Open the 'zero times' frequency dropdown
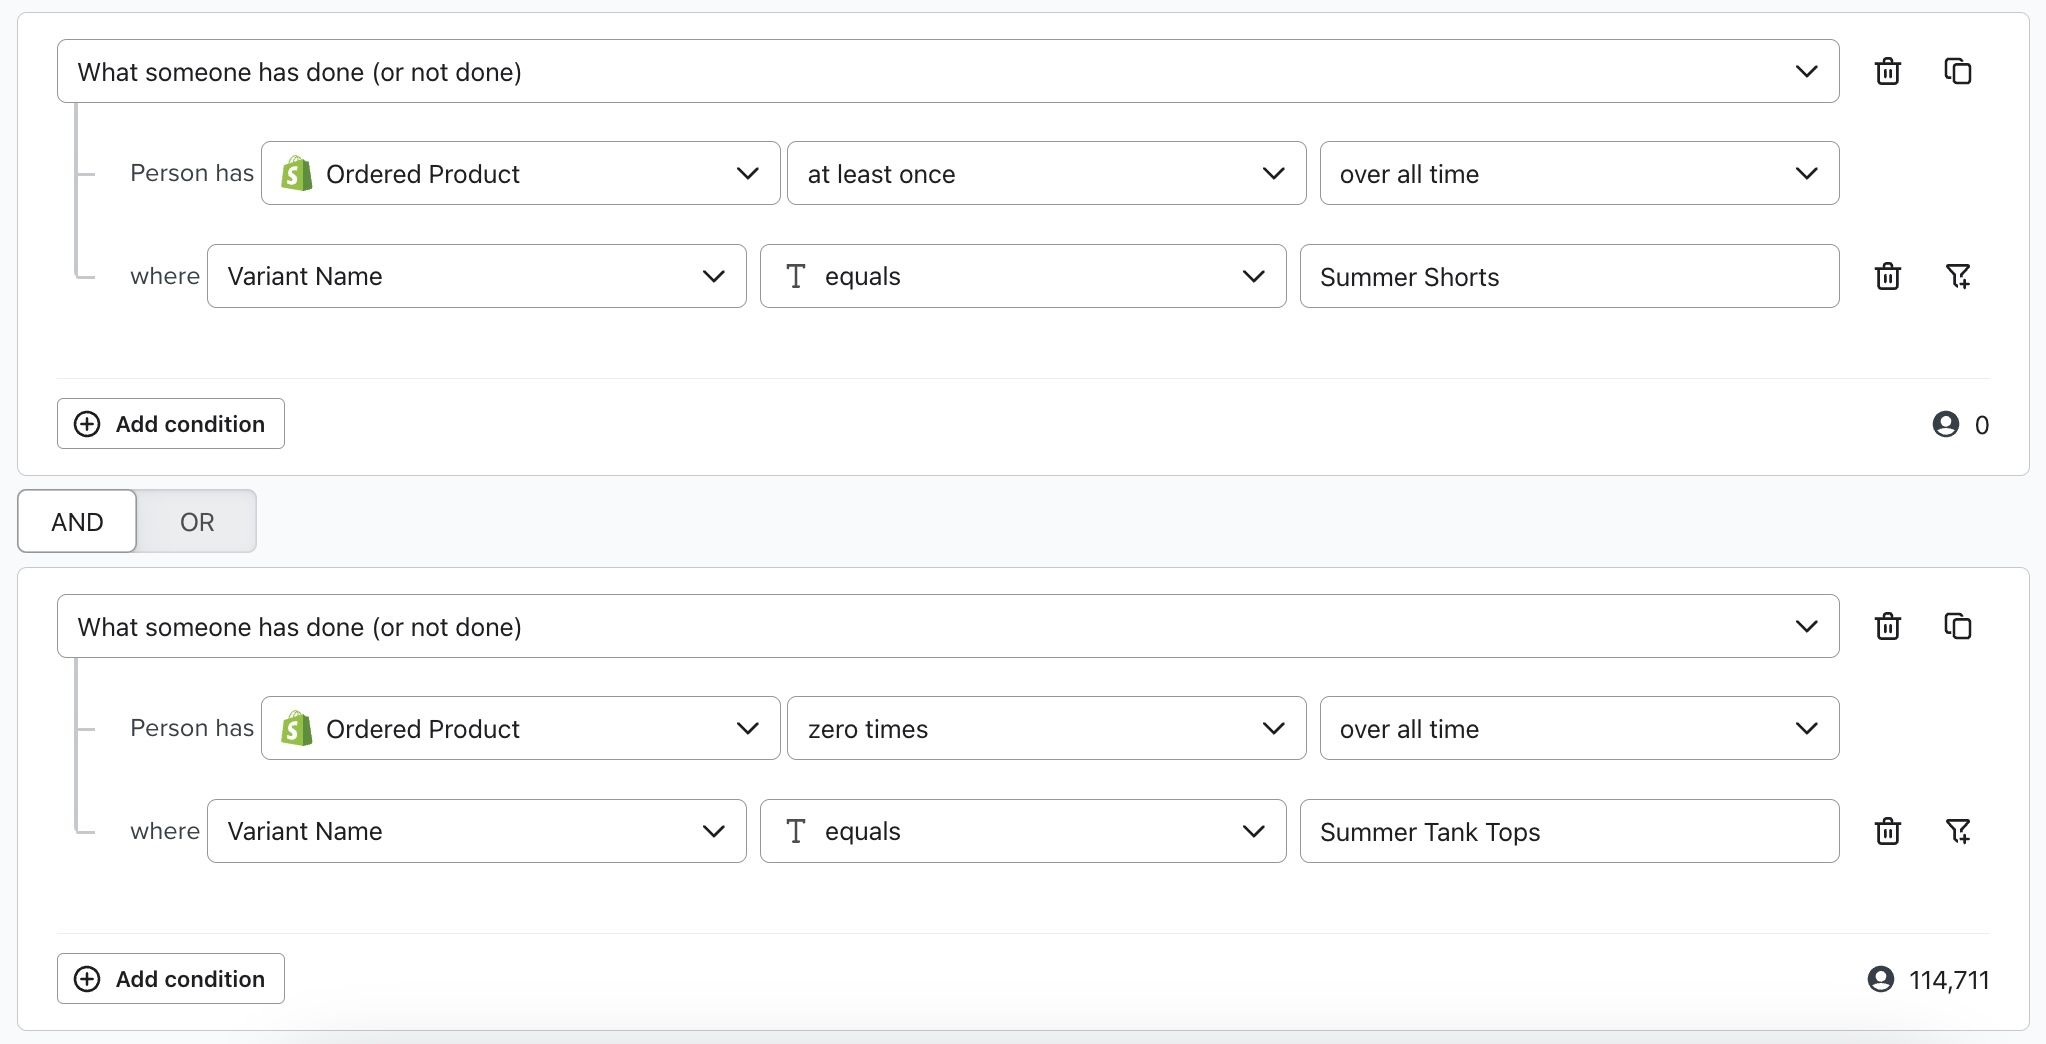 [1046, 729]
